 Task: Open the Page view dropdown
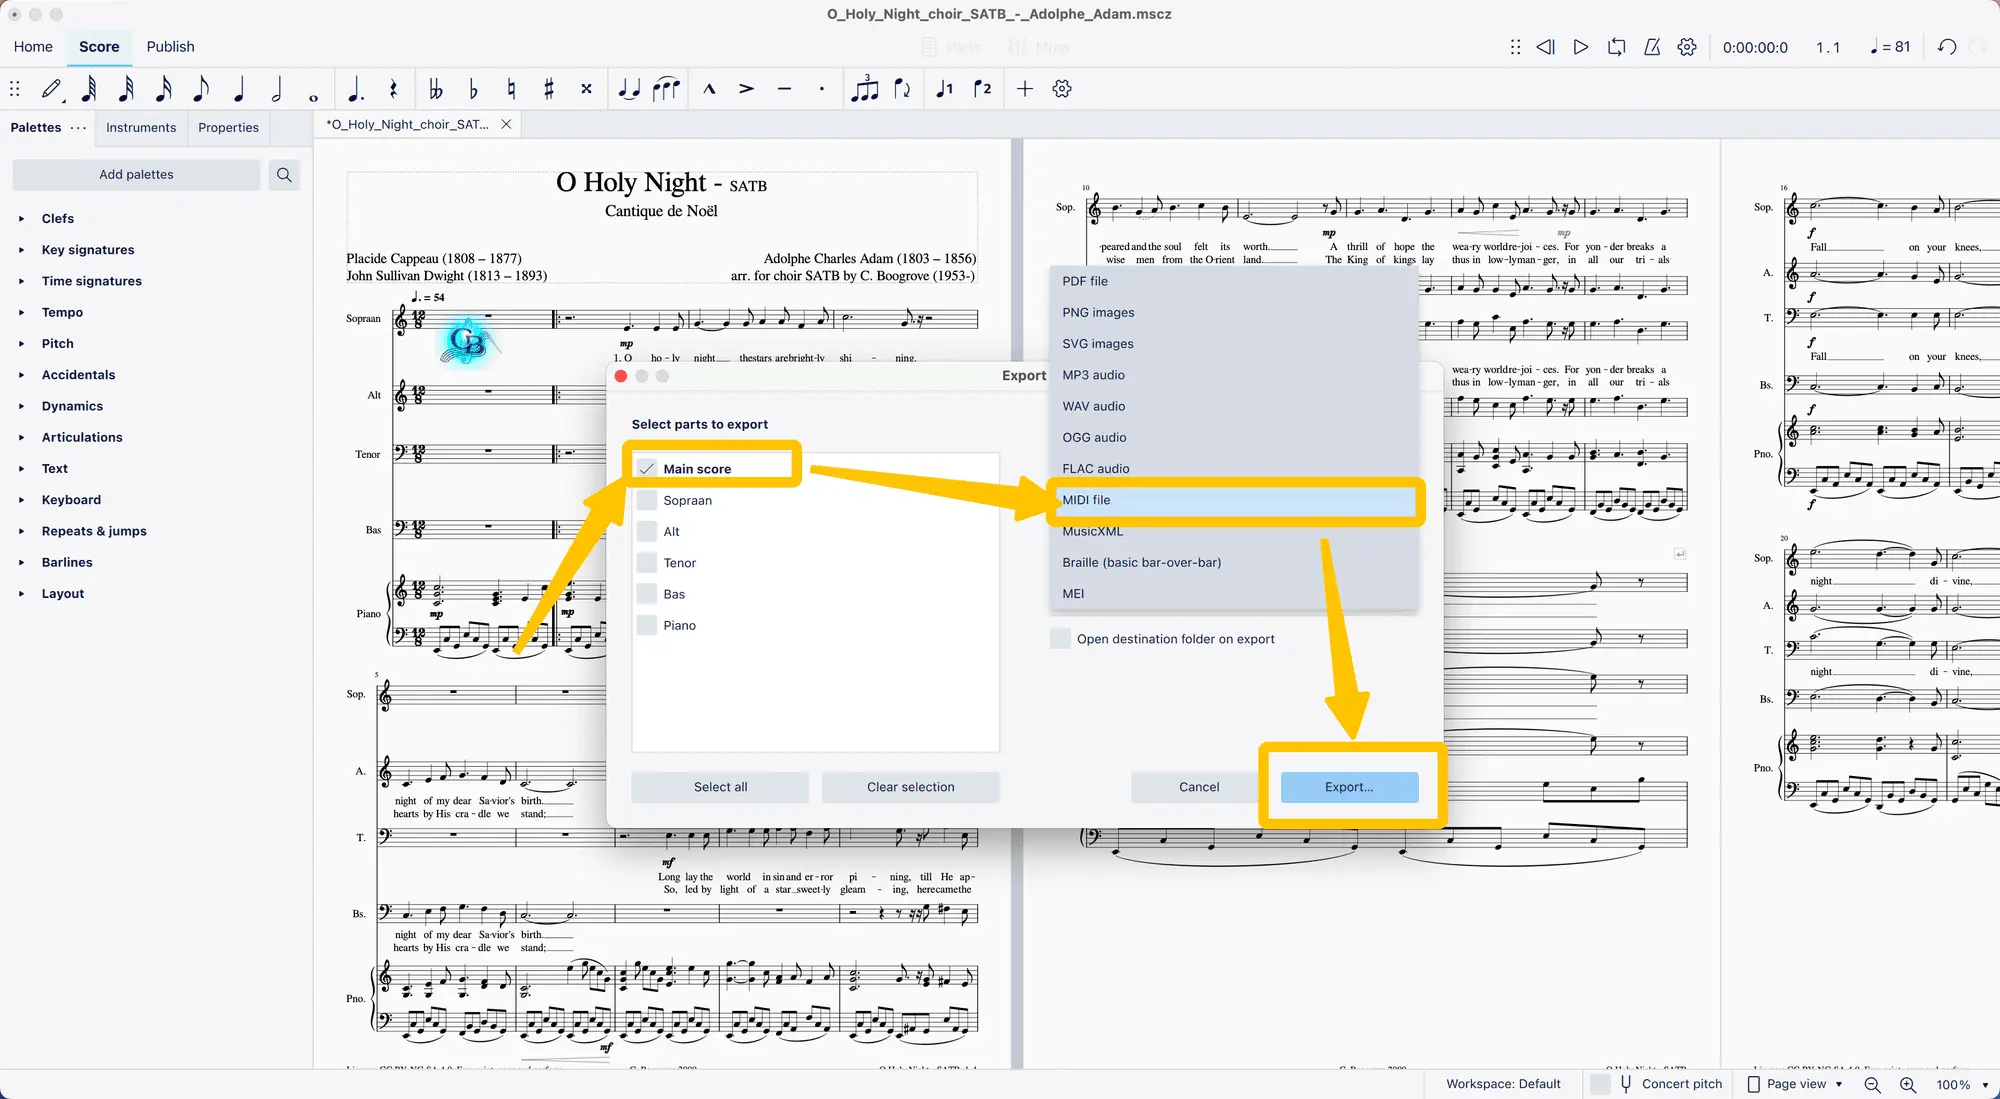coord(1795,1084)
